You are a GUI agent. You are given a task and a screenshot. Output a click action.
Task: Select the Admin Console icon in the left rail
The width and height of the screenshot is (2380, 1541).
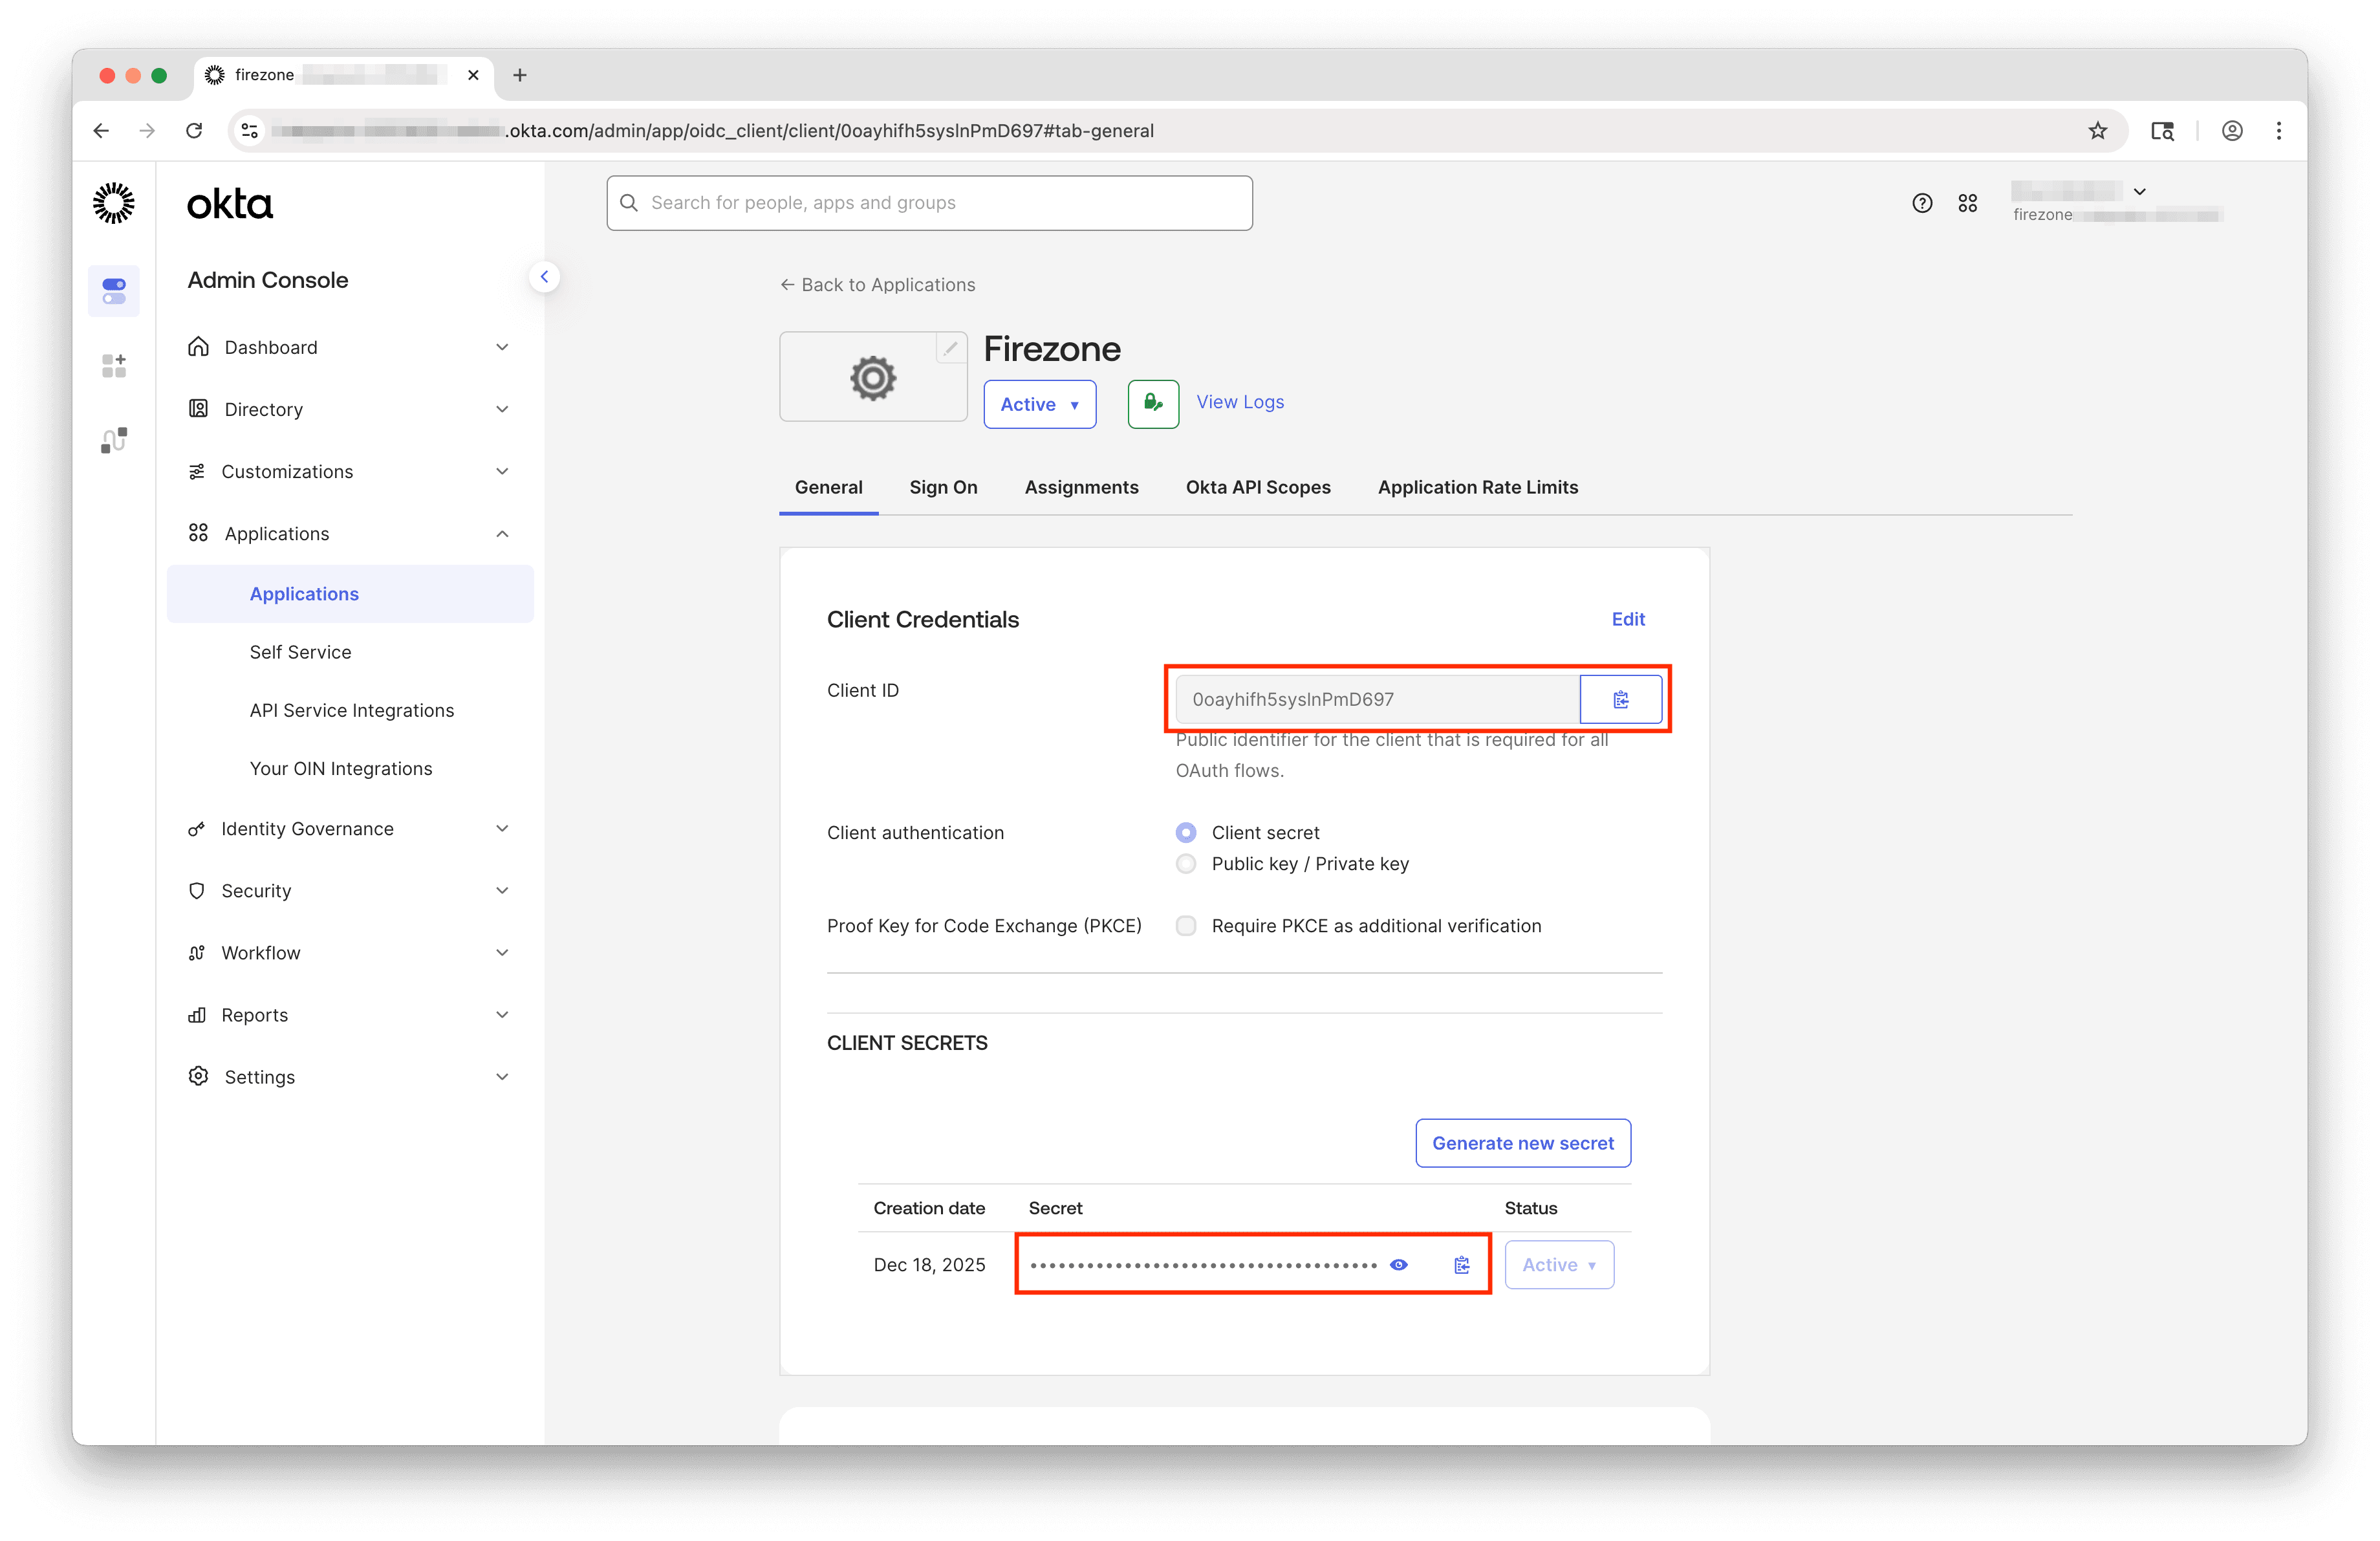click(x=113, y=291)
